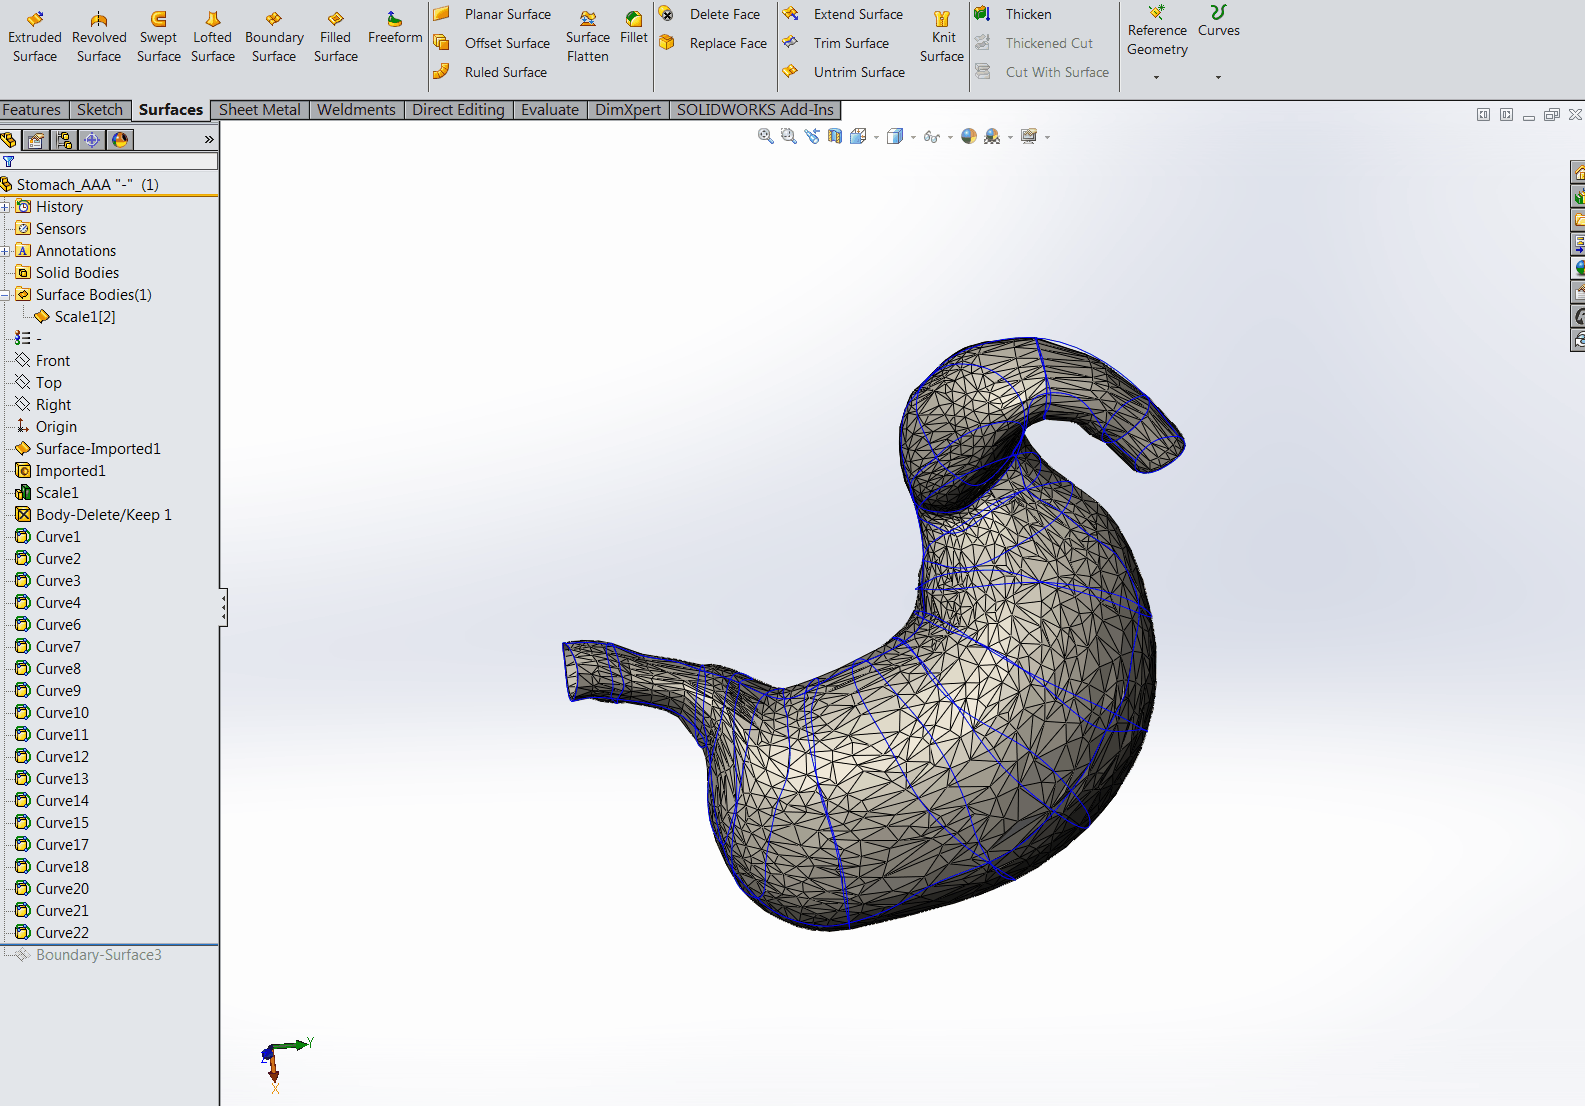Select the Solid Bodies folder
The image size is (1585, 1106).
pyautogui.click(x=67, y=273)
